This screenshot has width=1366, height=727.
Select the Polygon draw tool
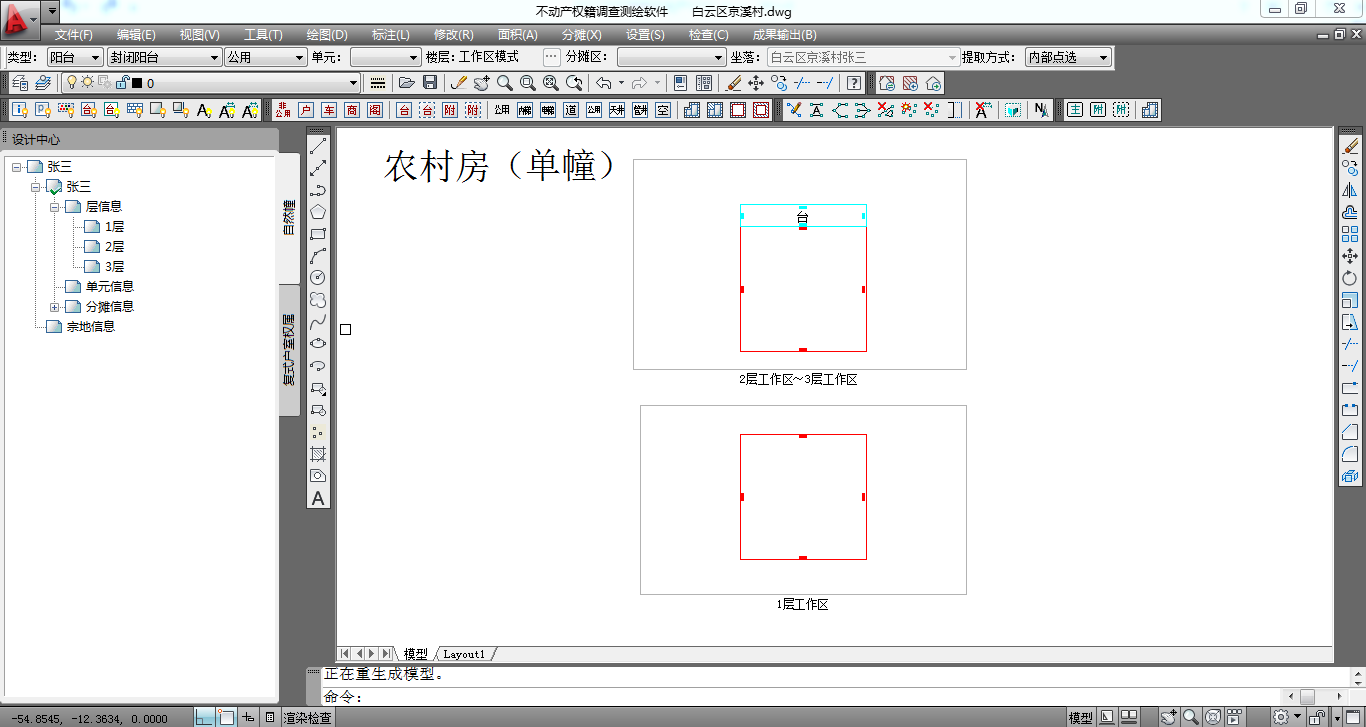(318, 212)
